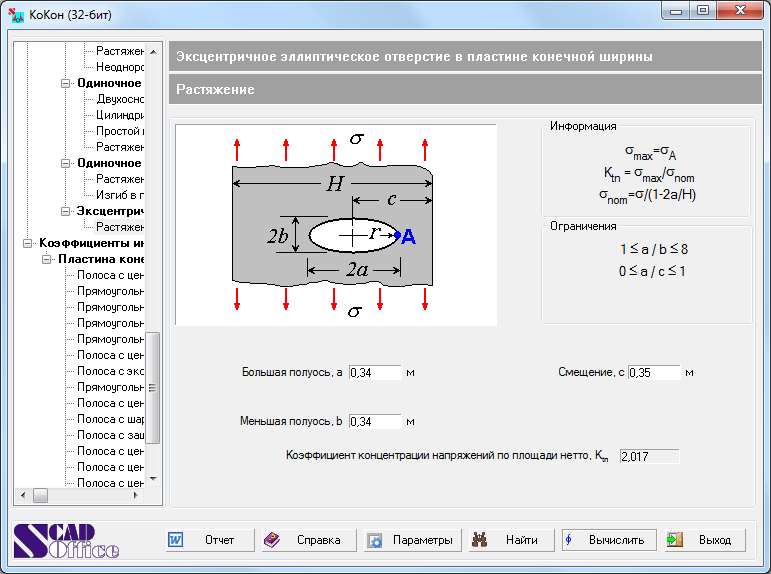
Task: Select the Изгиб в tree item
Action: pos(120,195)
